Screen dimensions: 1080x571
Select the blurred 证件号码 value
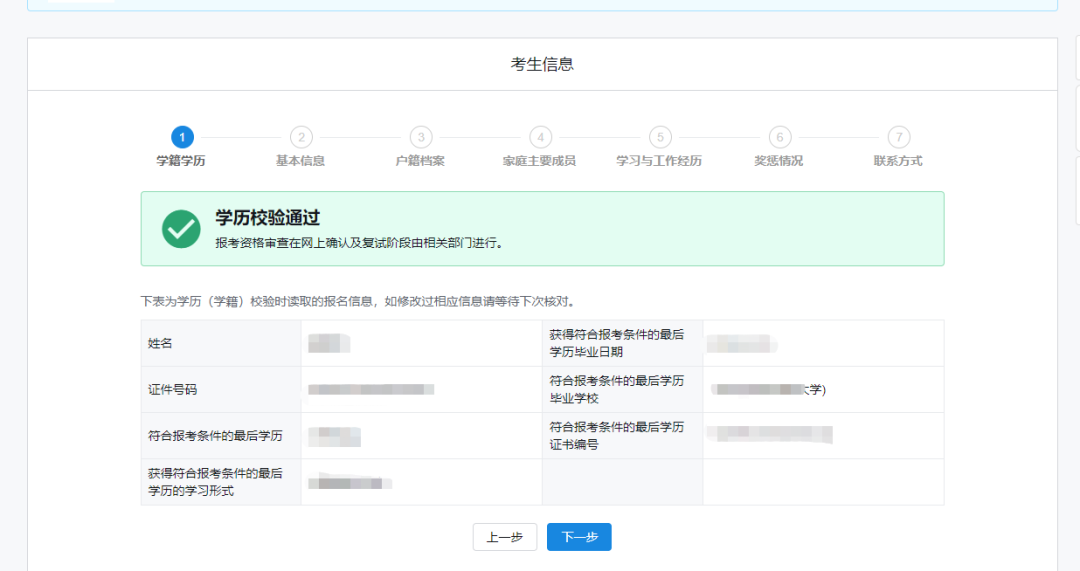pyautogui.click(x=371, y=390)
